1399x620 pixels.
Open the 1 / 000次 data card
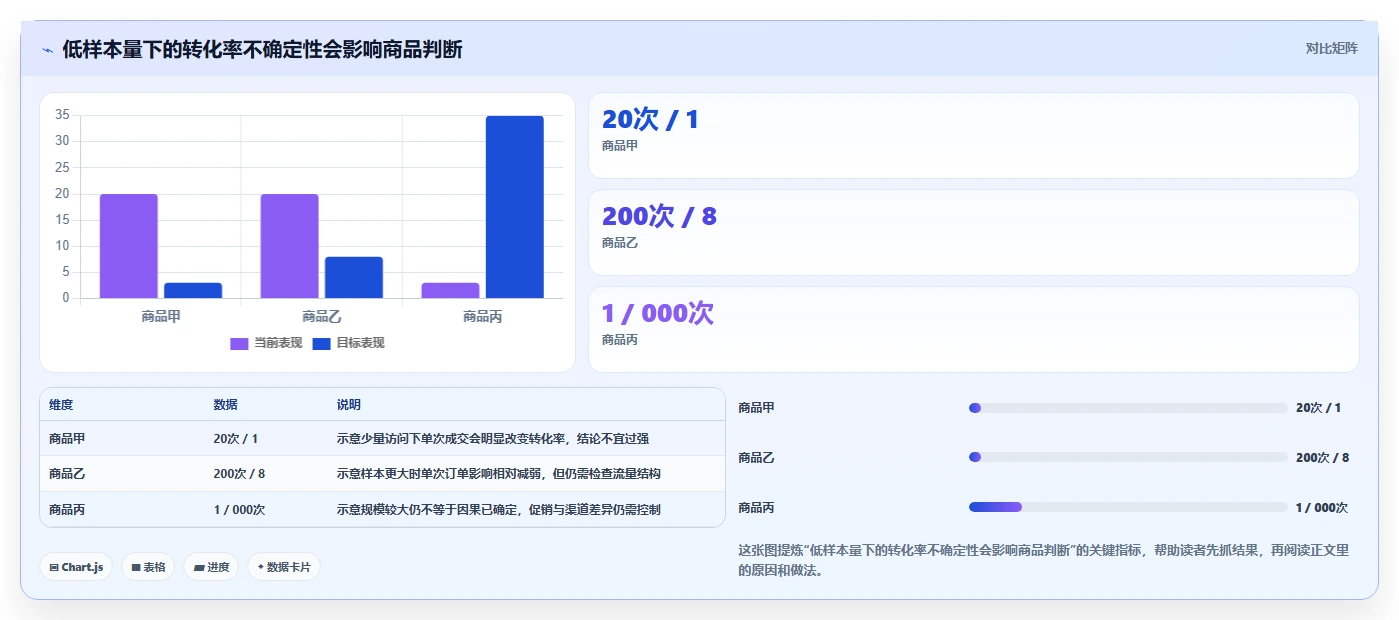(973, 329)
